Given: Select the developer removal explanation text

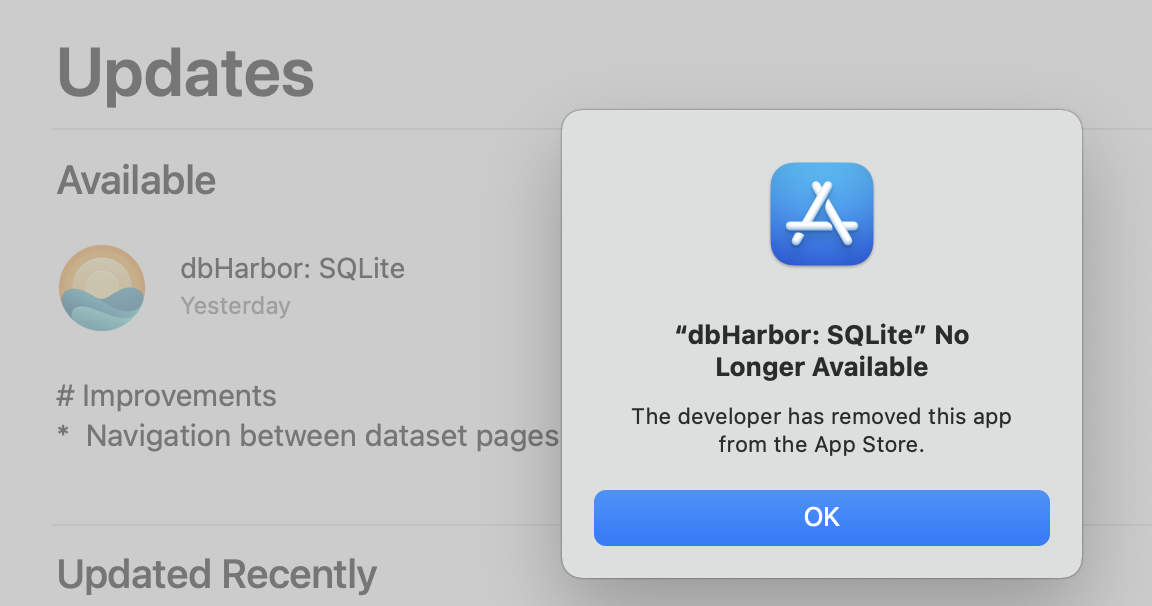Looking at the screenshot, I should (821, 431).
